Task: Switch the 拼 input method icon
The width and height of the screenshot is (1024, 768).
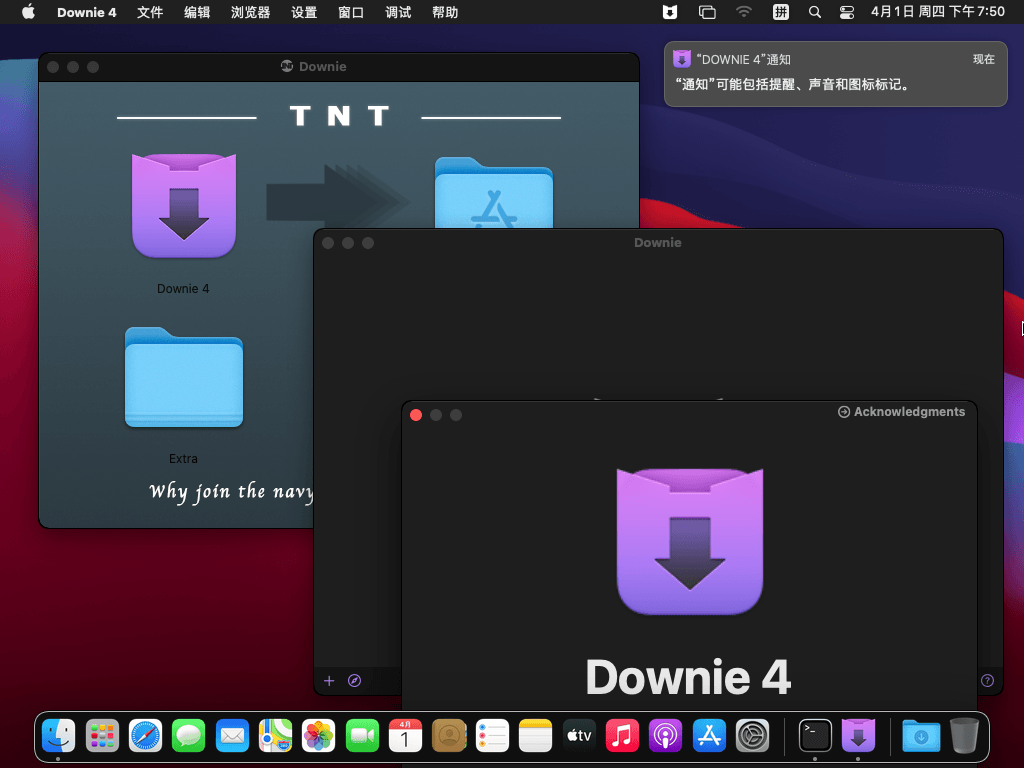Action: point(780,12)
